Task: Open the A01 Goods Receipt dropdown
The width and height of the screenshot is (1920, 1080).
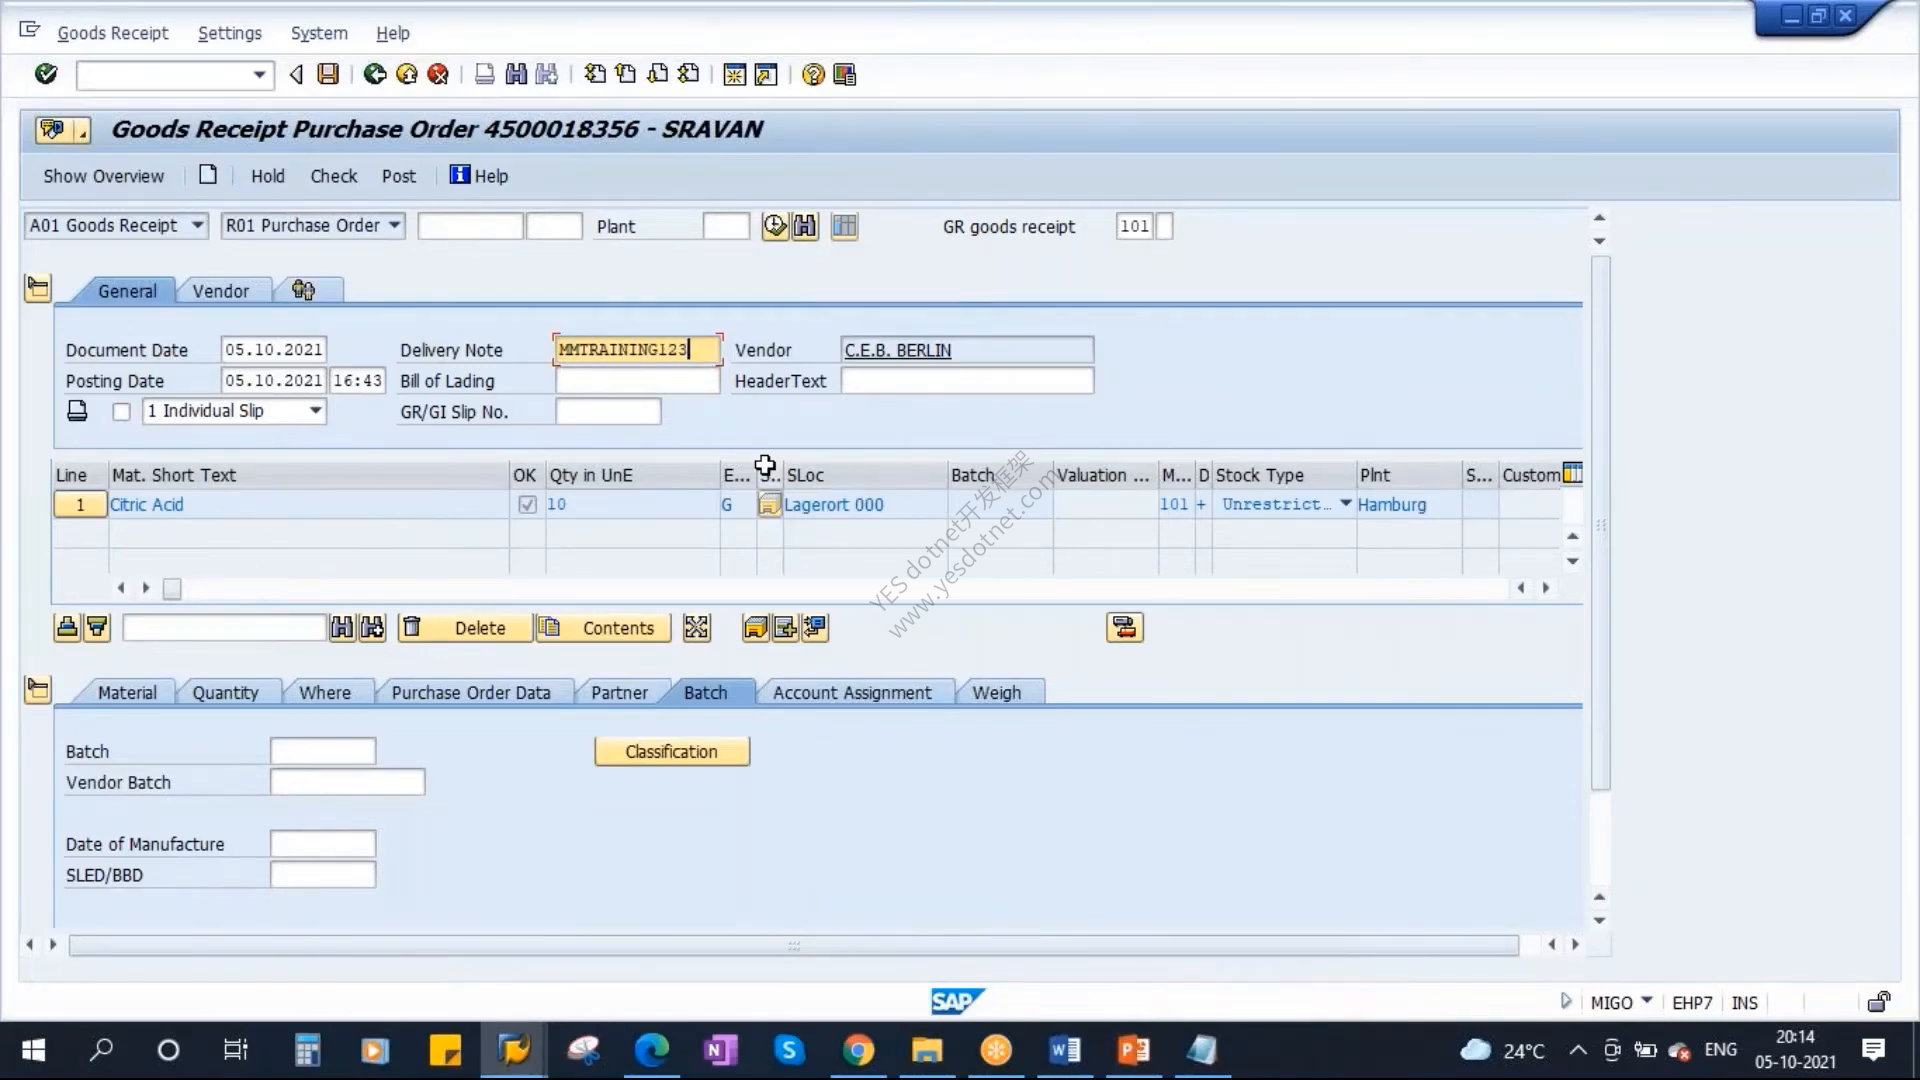Action: pos(197,225)
